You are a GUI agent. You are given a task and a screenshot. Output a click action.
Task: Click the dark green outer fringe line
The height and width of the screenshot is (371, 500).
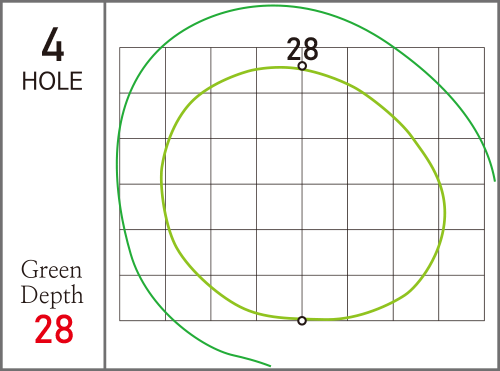[117, 160]
